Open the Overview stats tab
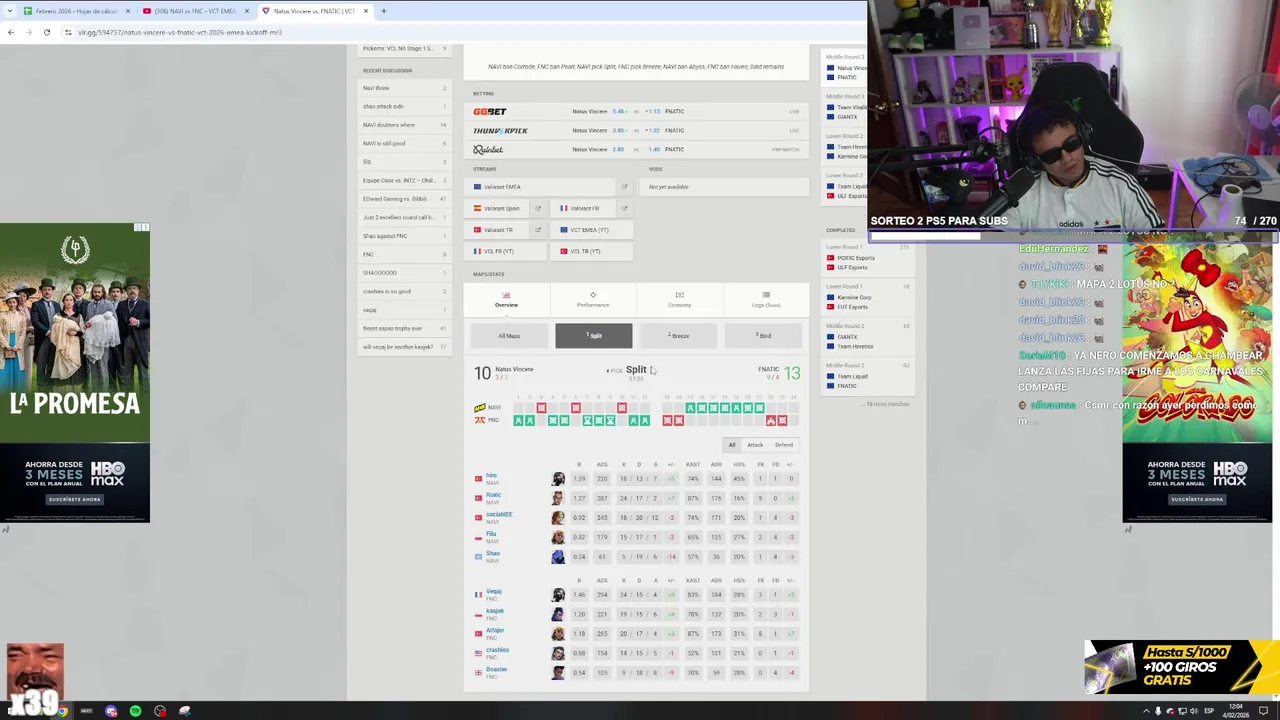Screen dimensions: 1280x720 click(x=506, y=299)
